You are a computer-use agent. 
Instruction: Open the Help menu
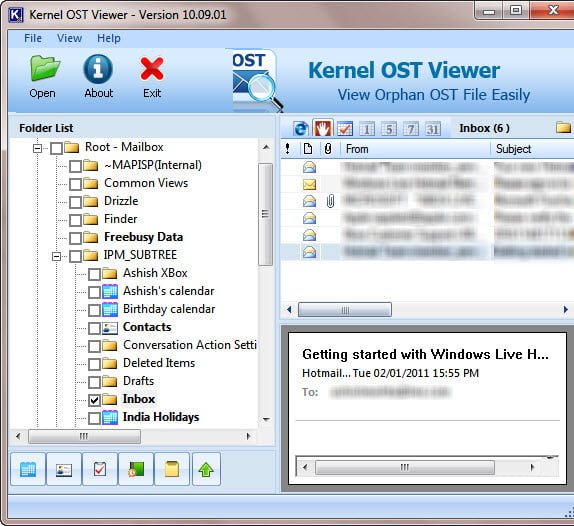(x=109, y=38)
